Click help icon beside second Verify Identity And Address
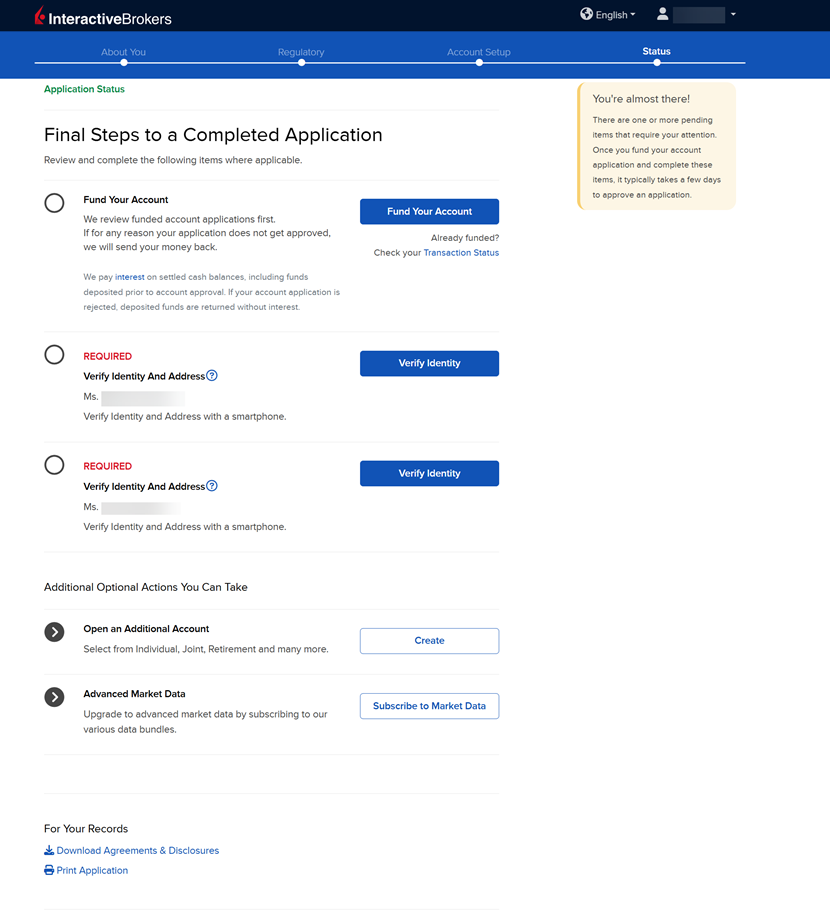The image size is (830, 915). pos(212,486)
